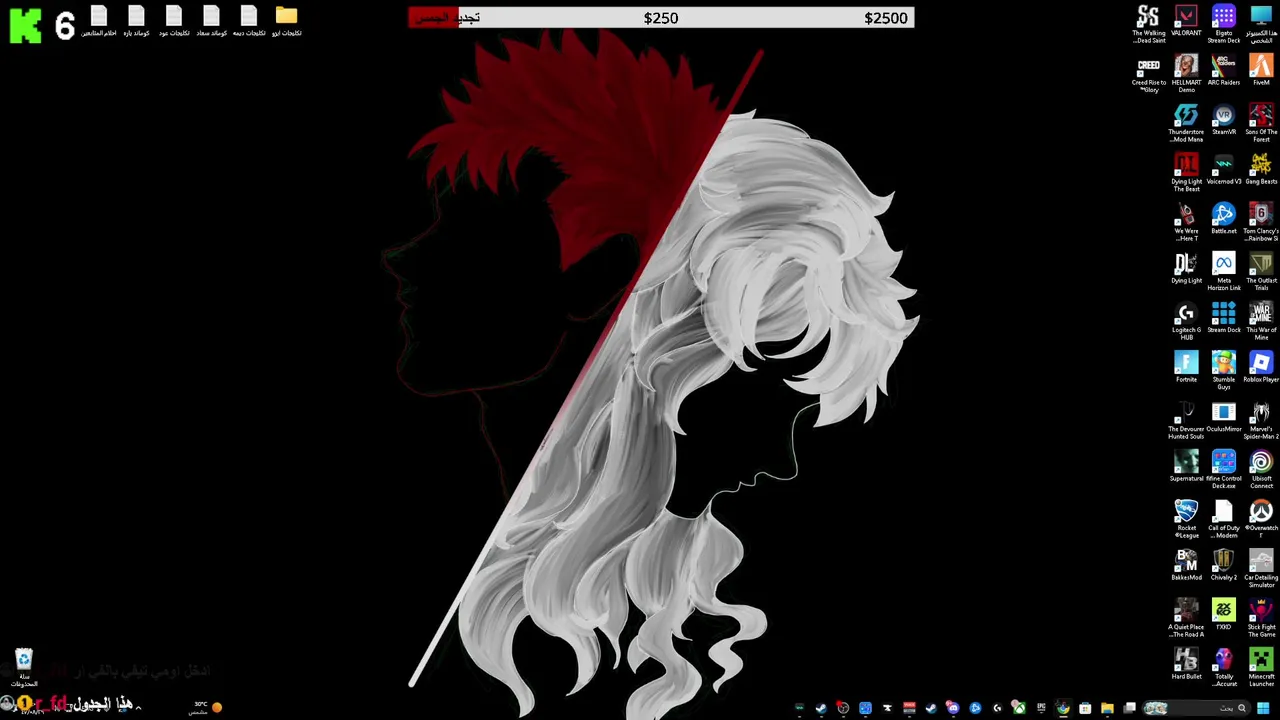The width and height of the screenshot is (1280, 720).
Task: Launch Creed Rise to Glory
Action: [x=1149, y=73]
